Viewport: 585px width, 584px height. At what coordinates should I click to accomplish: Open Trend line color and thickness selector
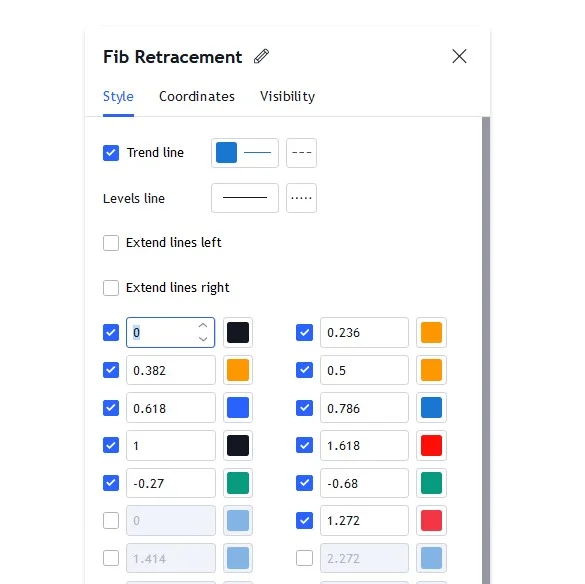[x=245, y=153]
